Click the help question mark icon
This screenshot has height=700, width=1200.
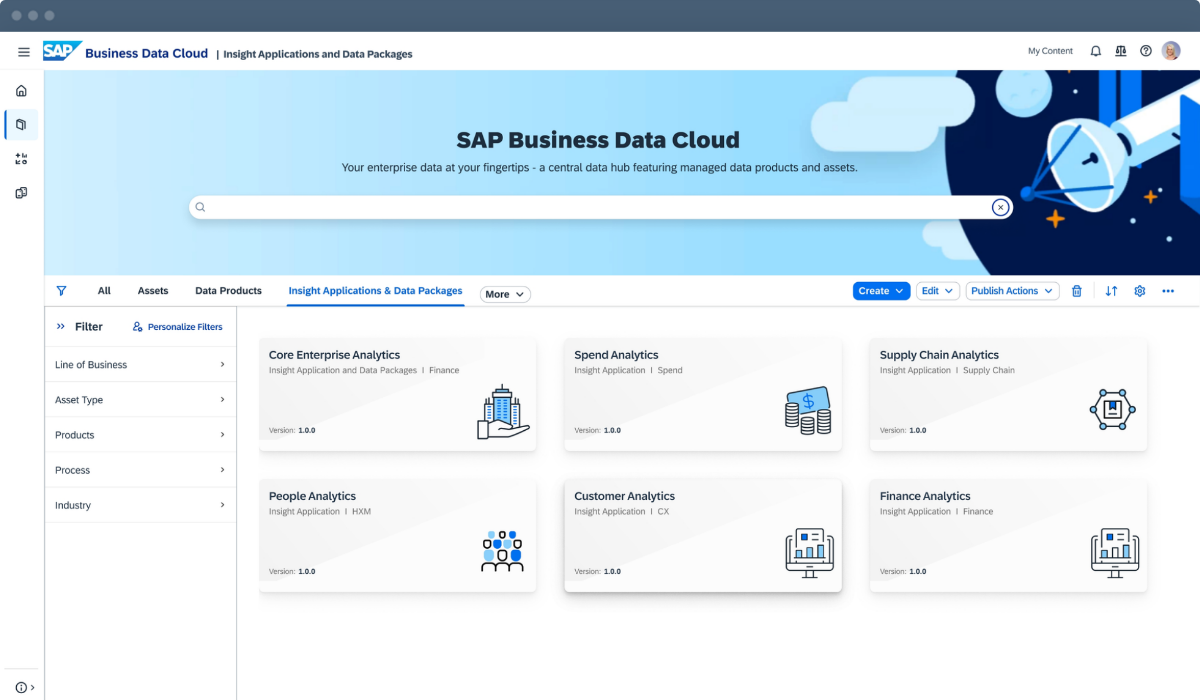tap(1145, 51)
